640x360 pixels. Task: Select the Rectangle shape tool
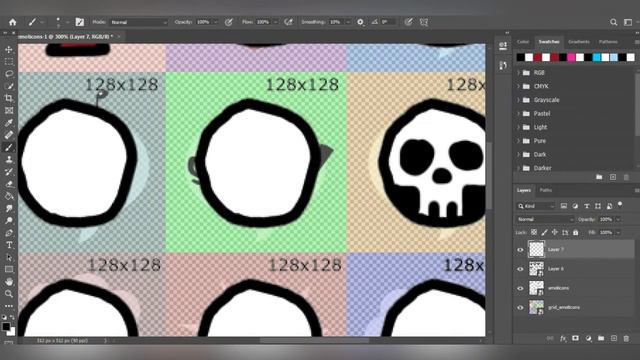point(9,269)
